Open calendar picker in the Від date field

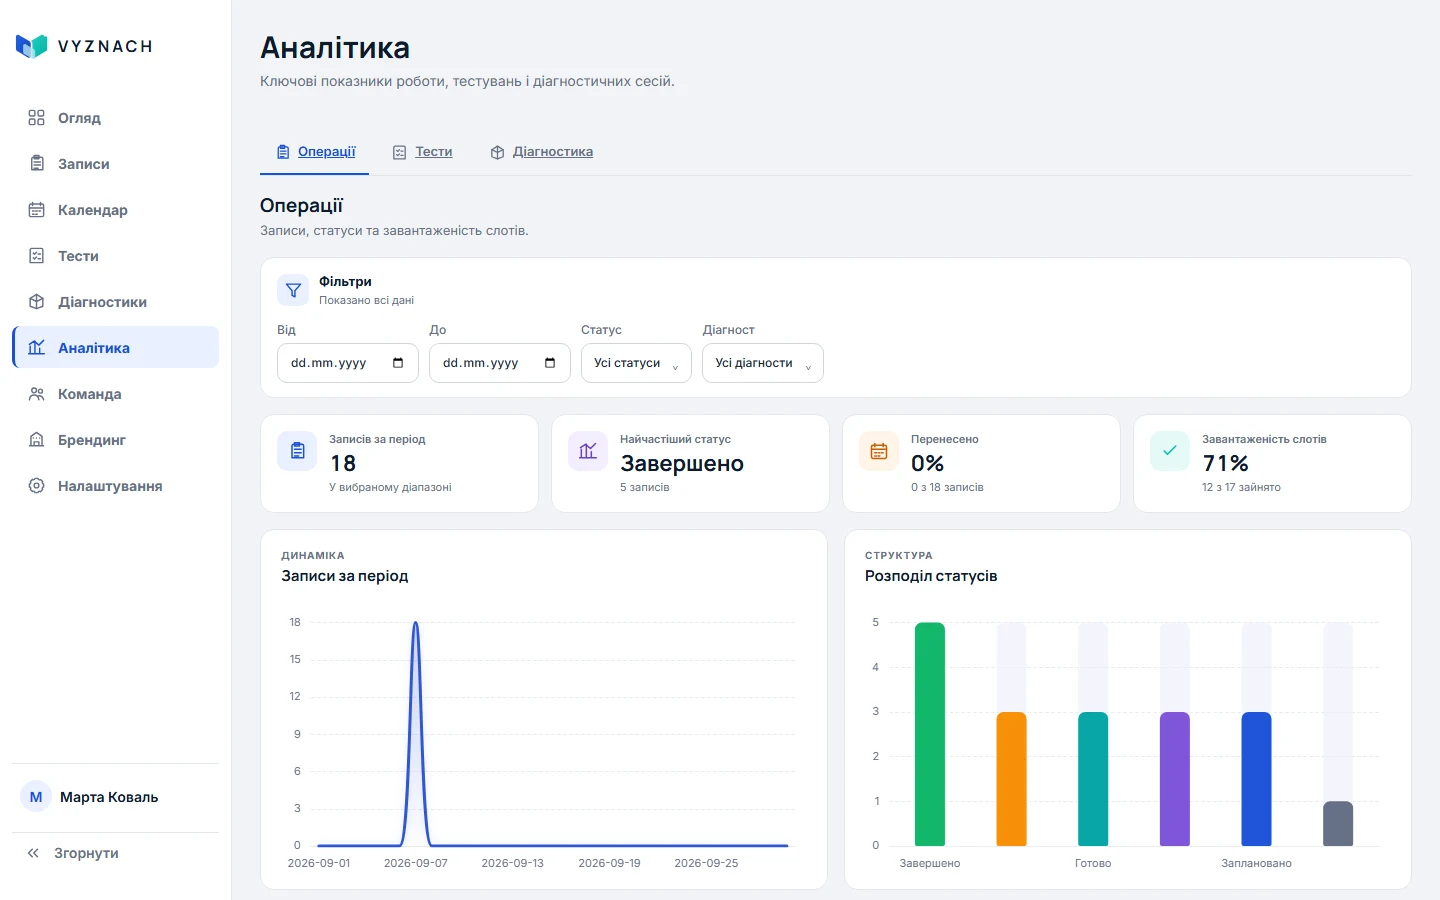tap(398, 363)
